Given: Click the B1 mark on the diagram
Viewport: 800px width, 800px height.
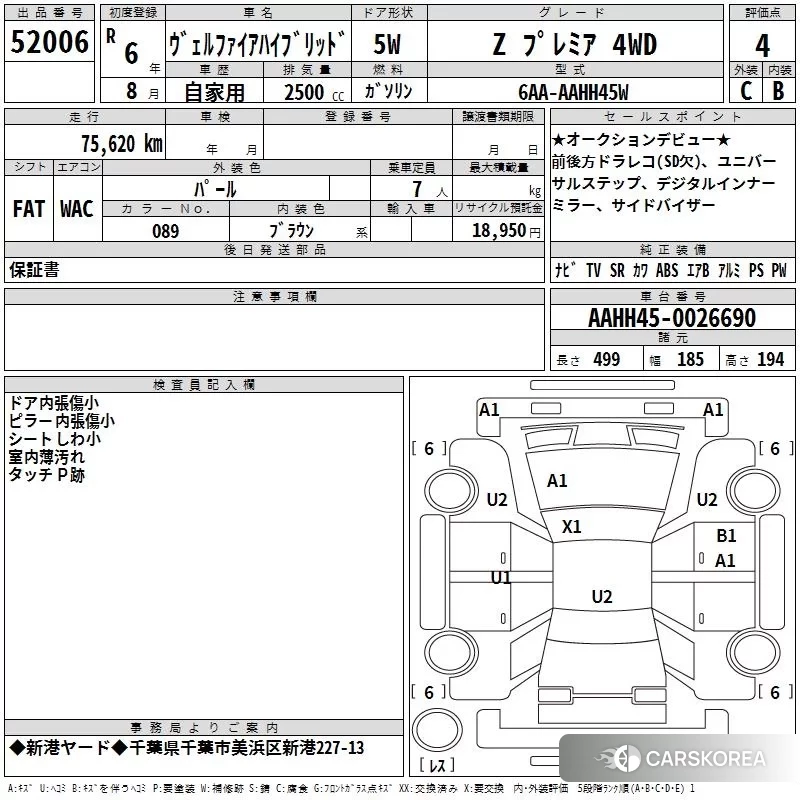Looking at the screenshot, I should [x=726, y=536].
